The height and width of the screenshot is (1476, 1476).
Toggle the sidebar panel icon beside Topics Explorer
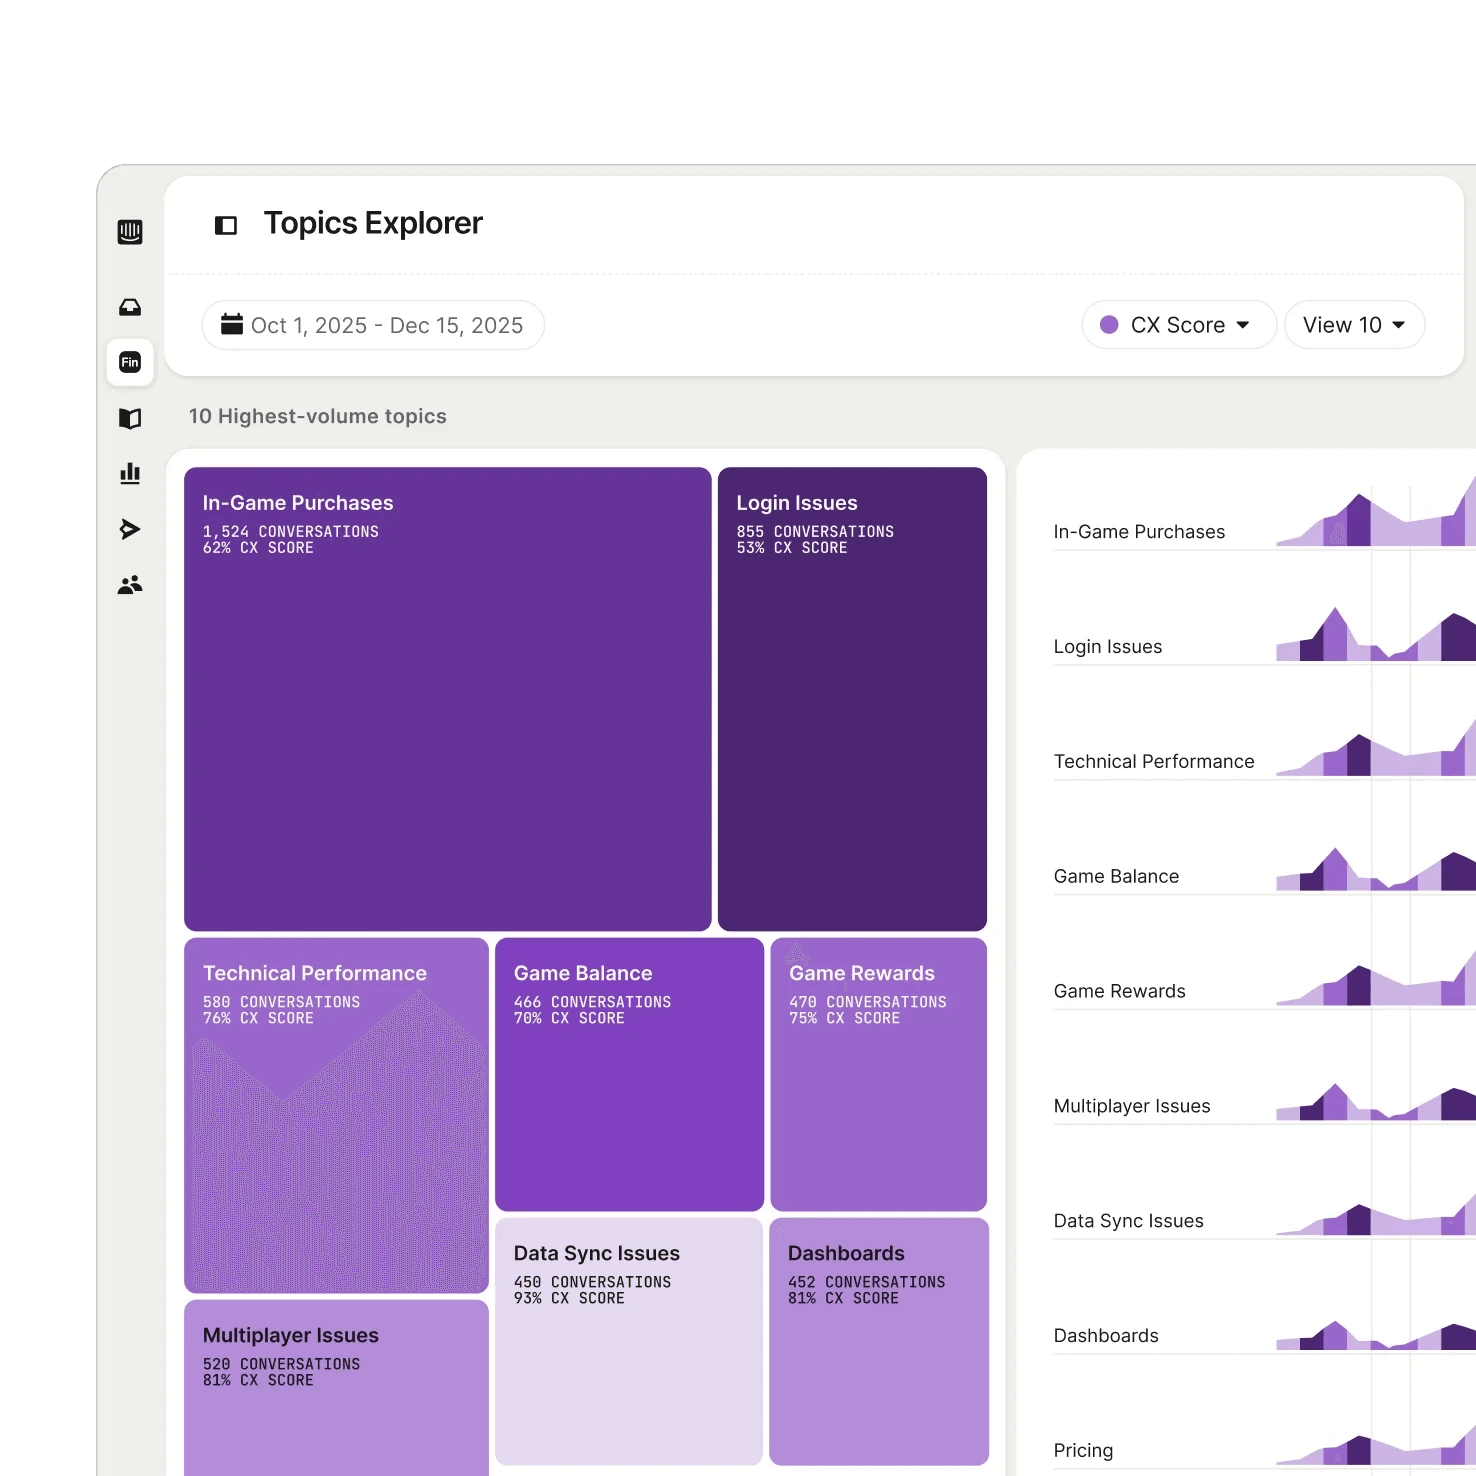(226, 225)
